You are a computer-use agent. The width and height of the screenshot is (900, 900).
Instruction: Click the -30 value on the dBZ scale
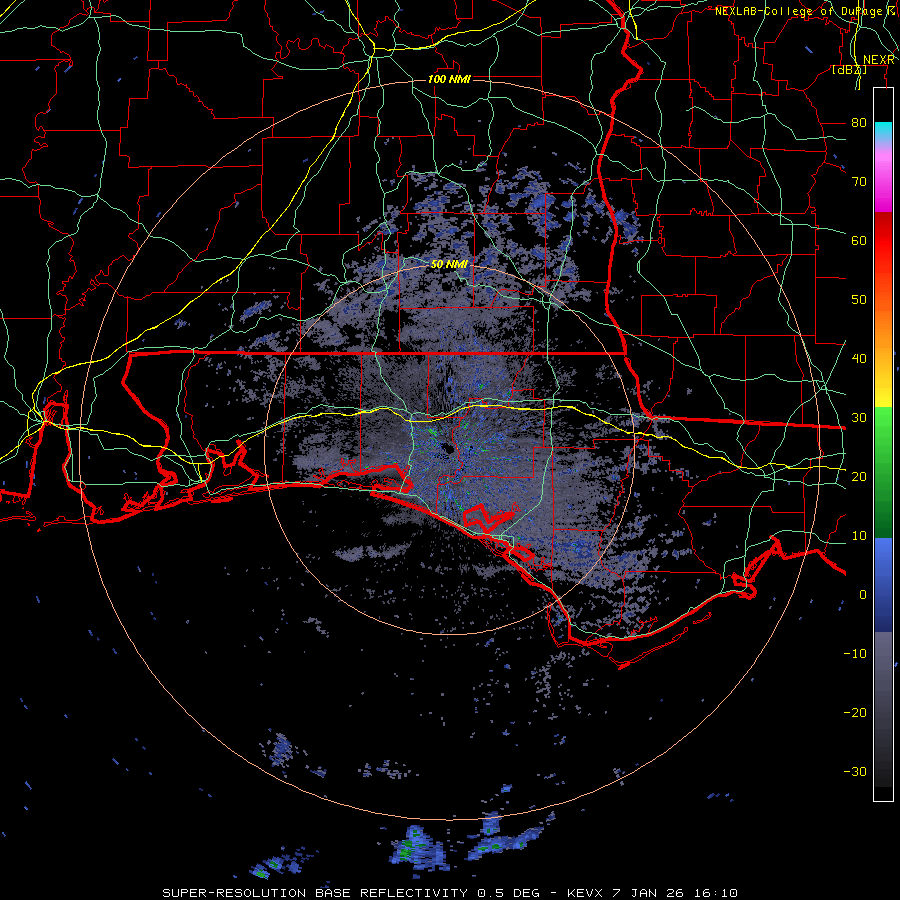tap(855, 771)
